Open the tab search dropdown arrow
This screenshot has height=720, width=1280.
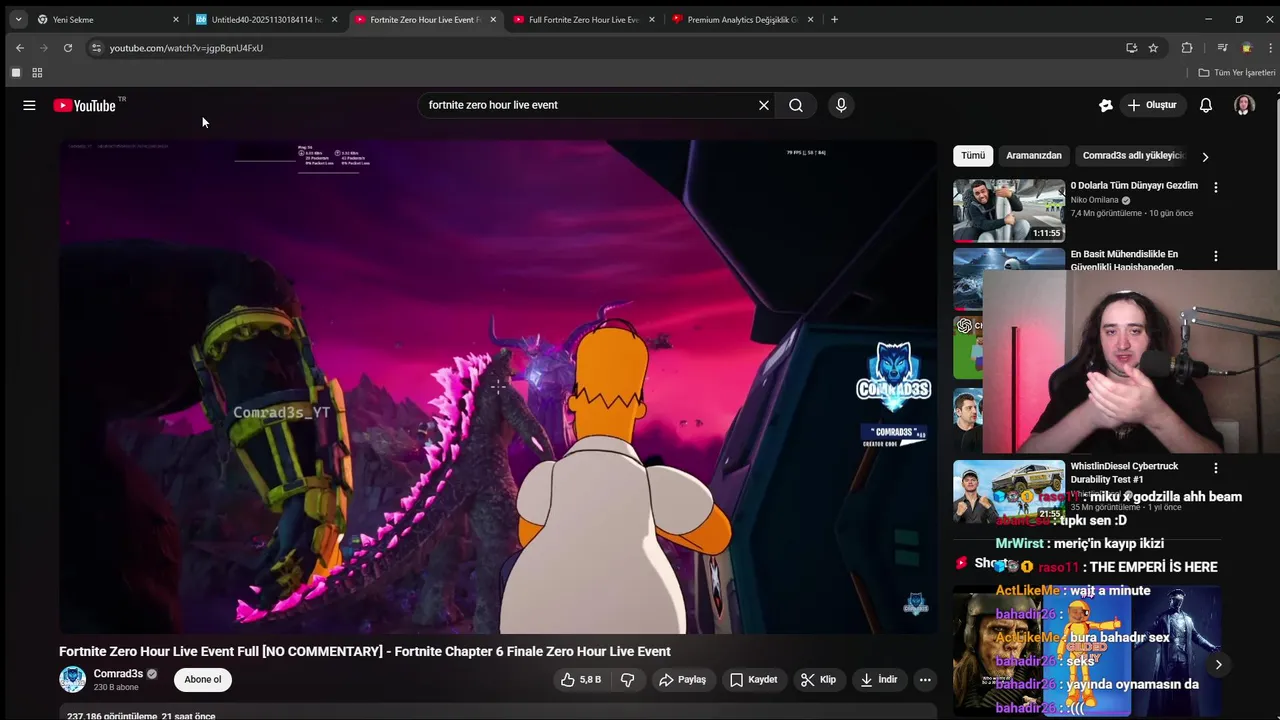[x=18, y=19]
